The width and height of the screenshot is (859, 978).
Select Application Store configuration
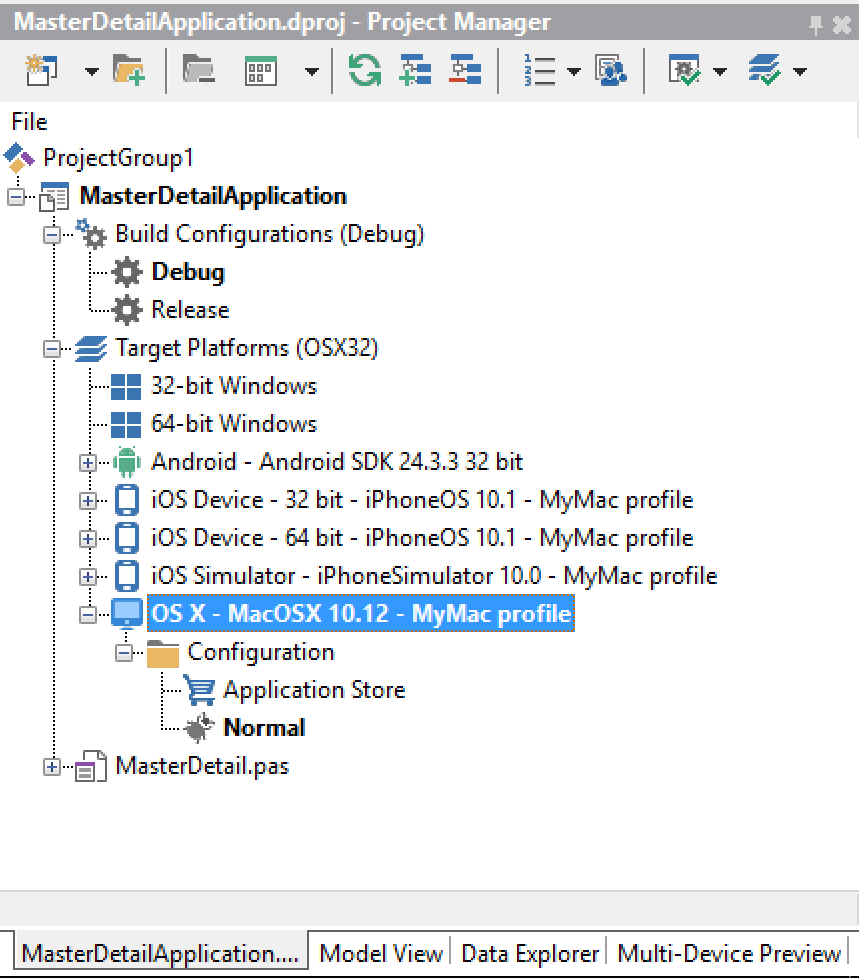(314, 690)
